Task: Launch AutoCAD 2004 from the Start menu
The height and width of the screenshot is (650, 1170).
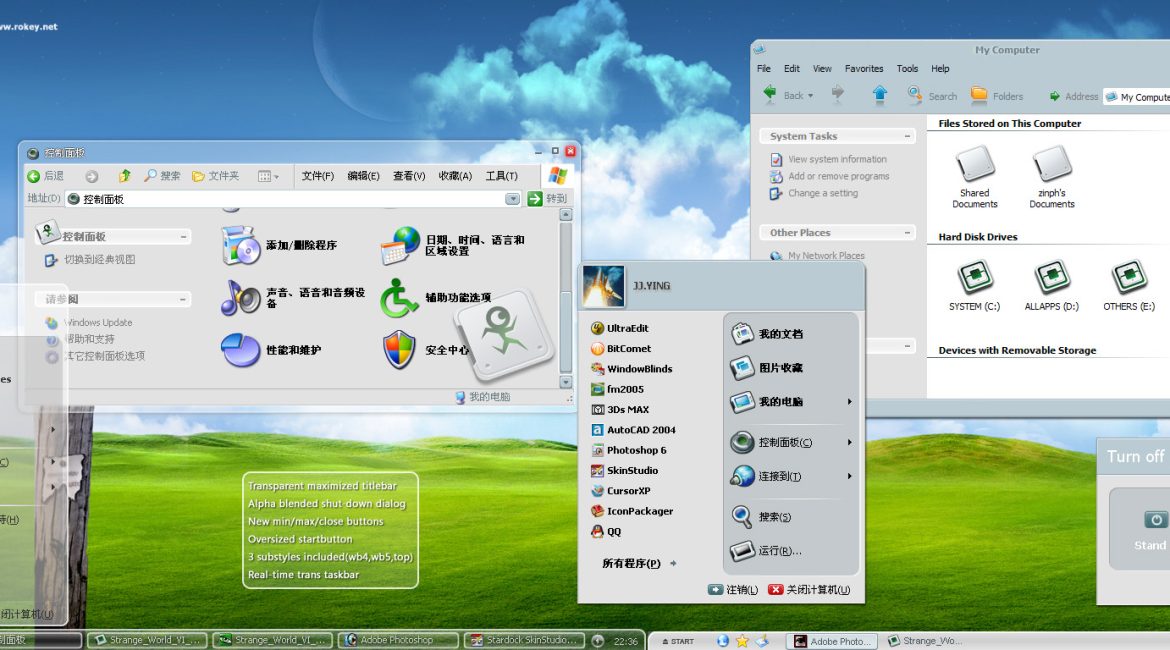Action: pyautogui.click(x=633, y=430)
